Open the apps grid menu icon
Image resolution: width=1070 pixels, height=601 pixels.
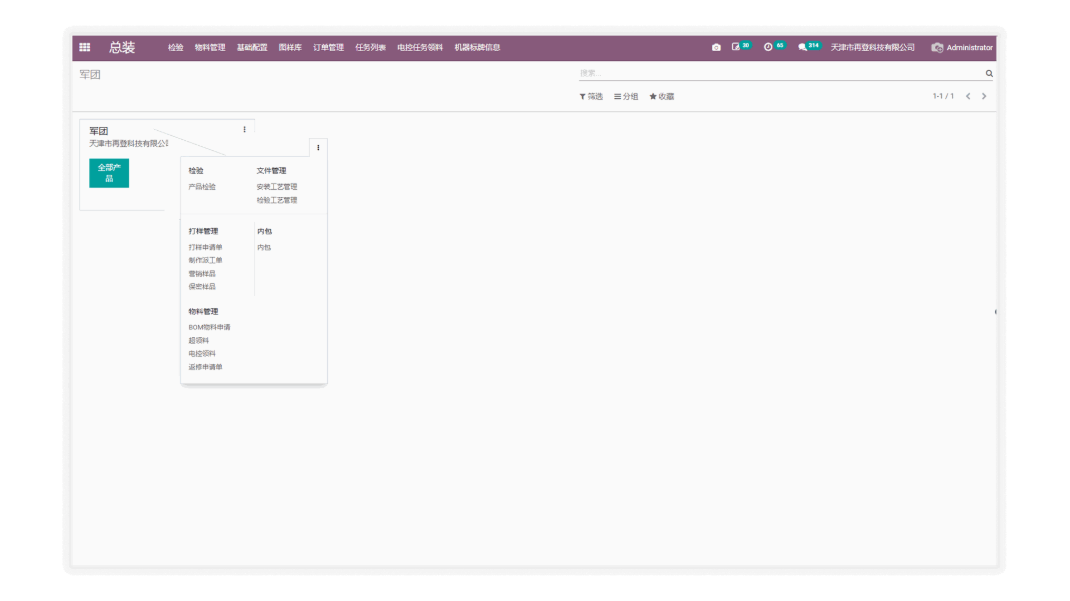tap(85, 47)
